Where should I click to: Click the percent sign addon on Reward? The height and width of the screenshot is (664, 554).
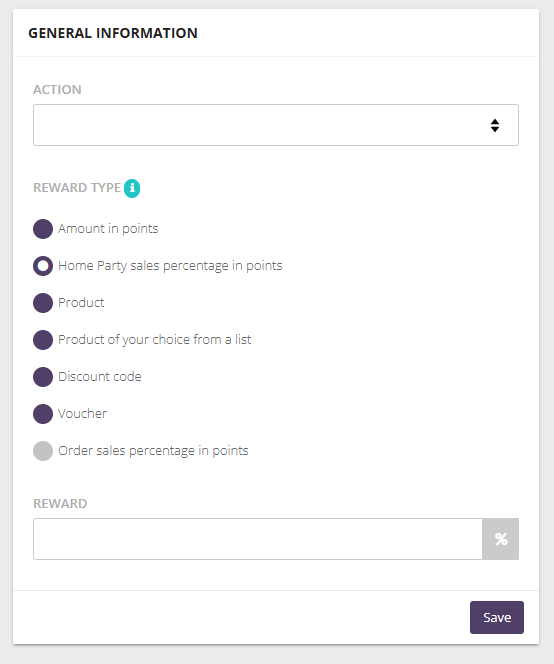tap(501, 539)
